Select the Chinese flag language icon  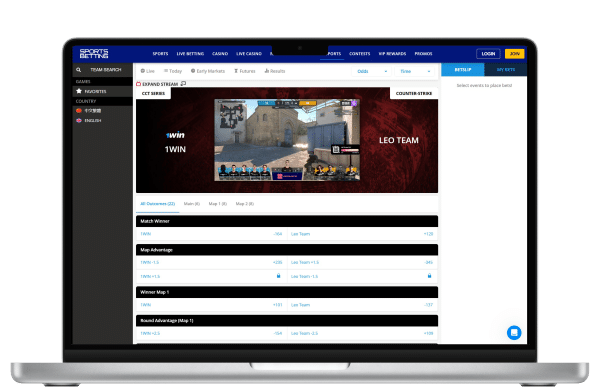tap(79, 111)
